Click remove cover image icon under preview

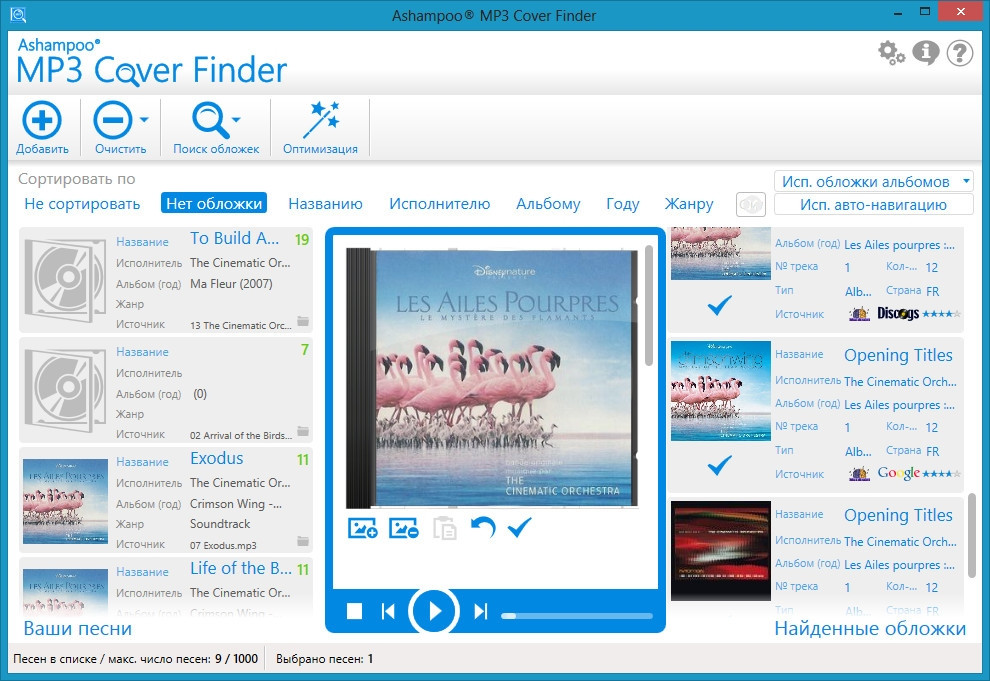(x=403, y=528)
